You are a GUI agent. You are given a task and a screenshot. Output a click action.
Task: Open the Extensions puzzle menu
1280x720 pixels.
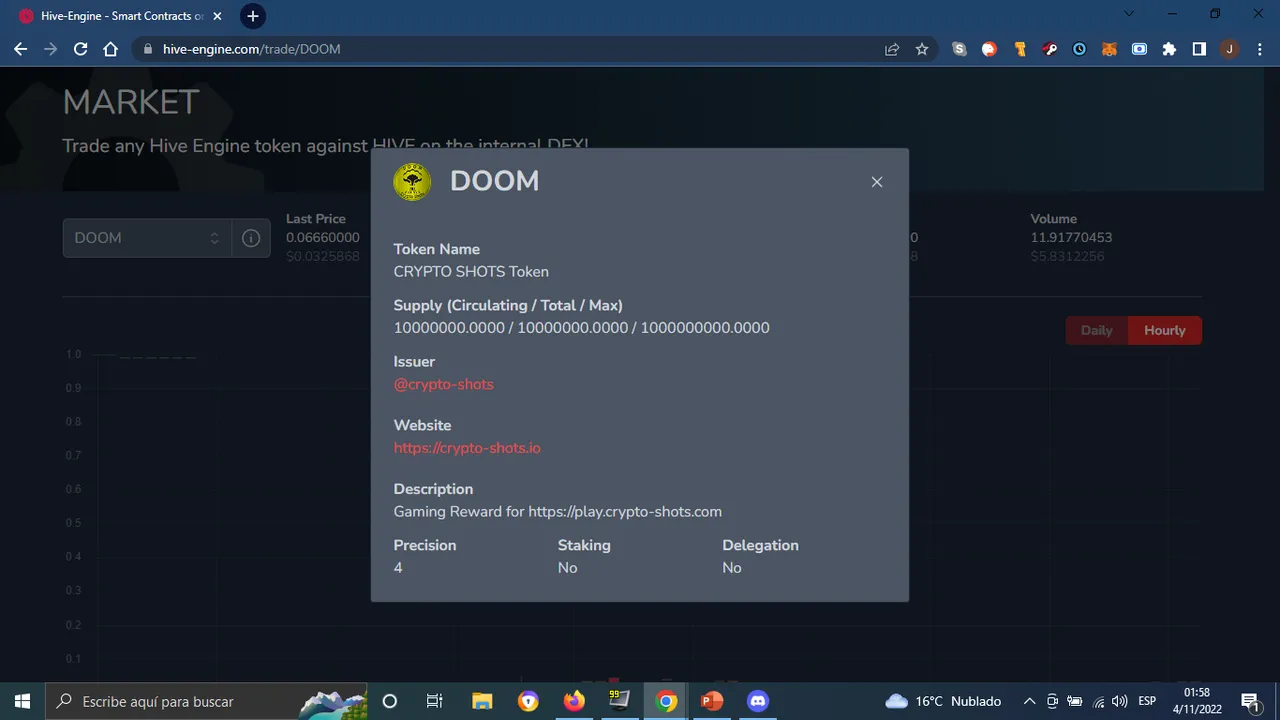point(1169,49)
